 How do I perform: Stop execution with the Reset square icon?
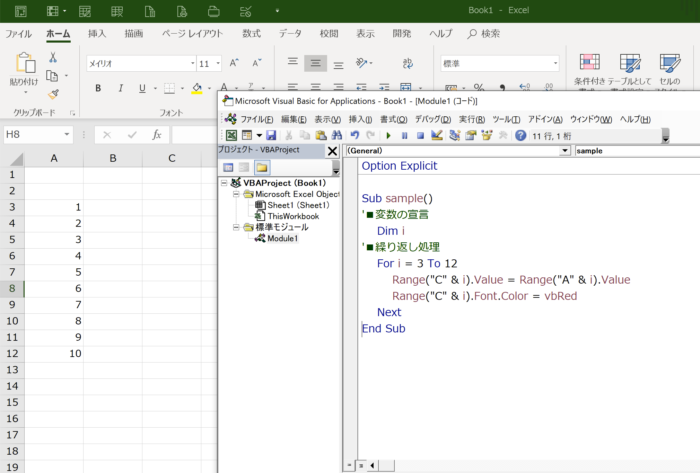pyautogui.click(x=420, y=135)
